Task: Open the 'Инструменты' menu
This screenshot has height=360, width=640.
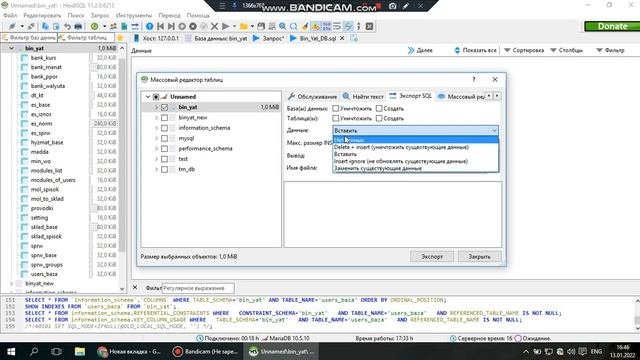Action: coord(133,15)
